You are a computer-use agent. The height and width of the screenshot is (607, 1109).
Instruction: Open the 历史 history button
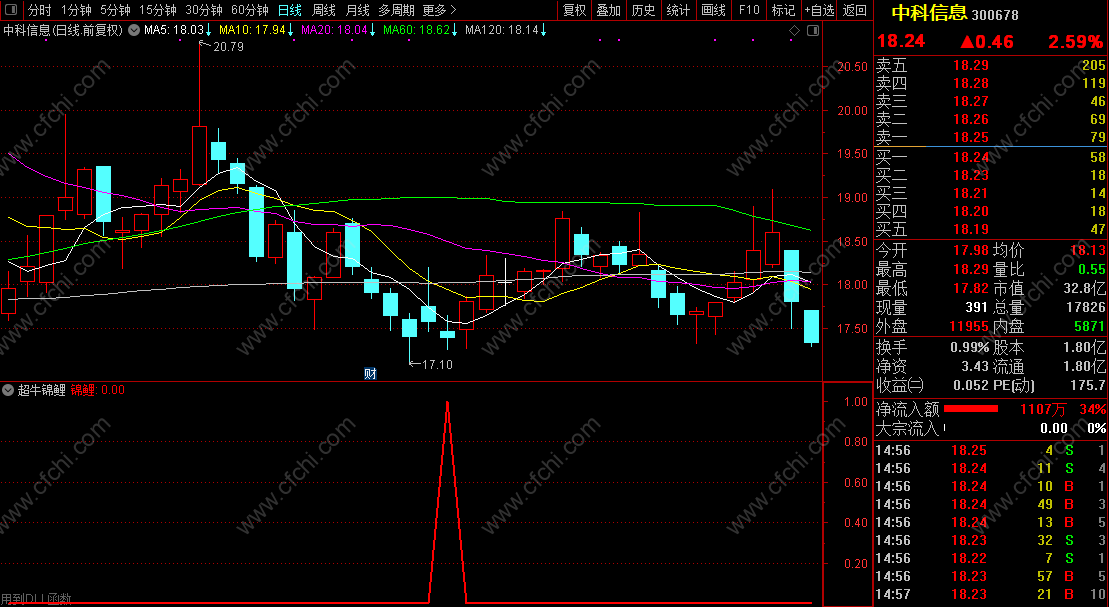tap(643, 10)
